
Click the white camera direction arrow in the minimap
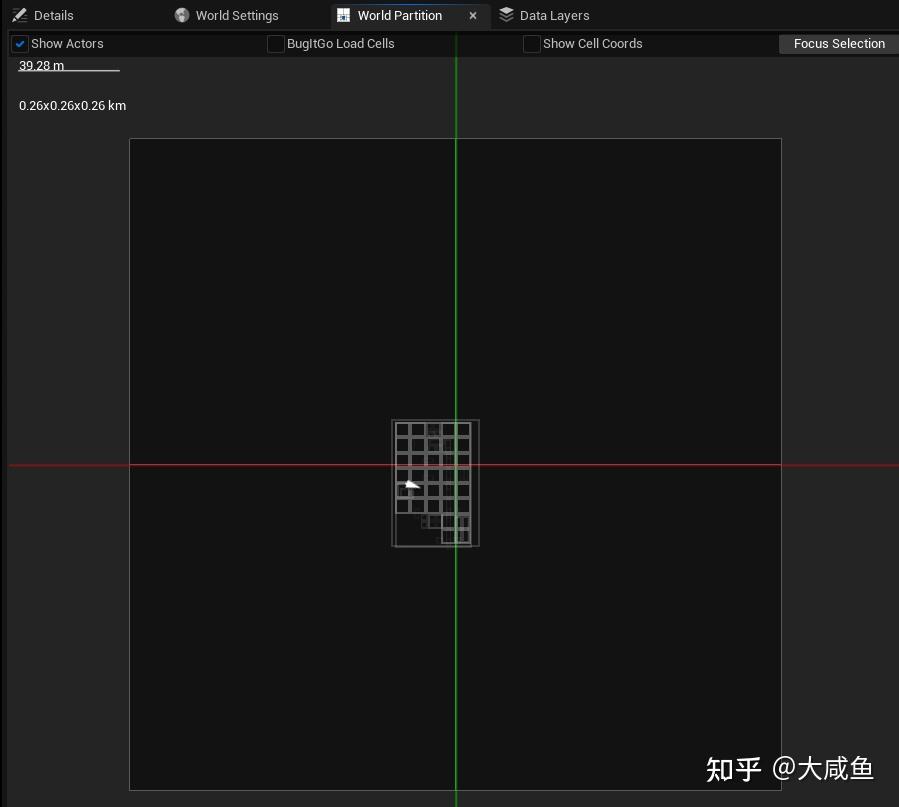coord(412,484)
